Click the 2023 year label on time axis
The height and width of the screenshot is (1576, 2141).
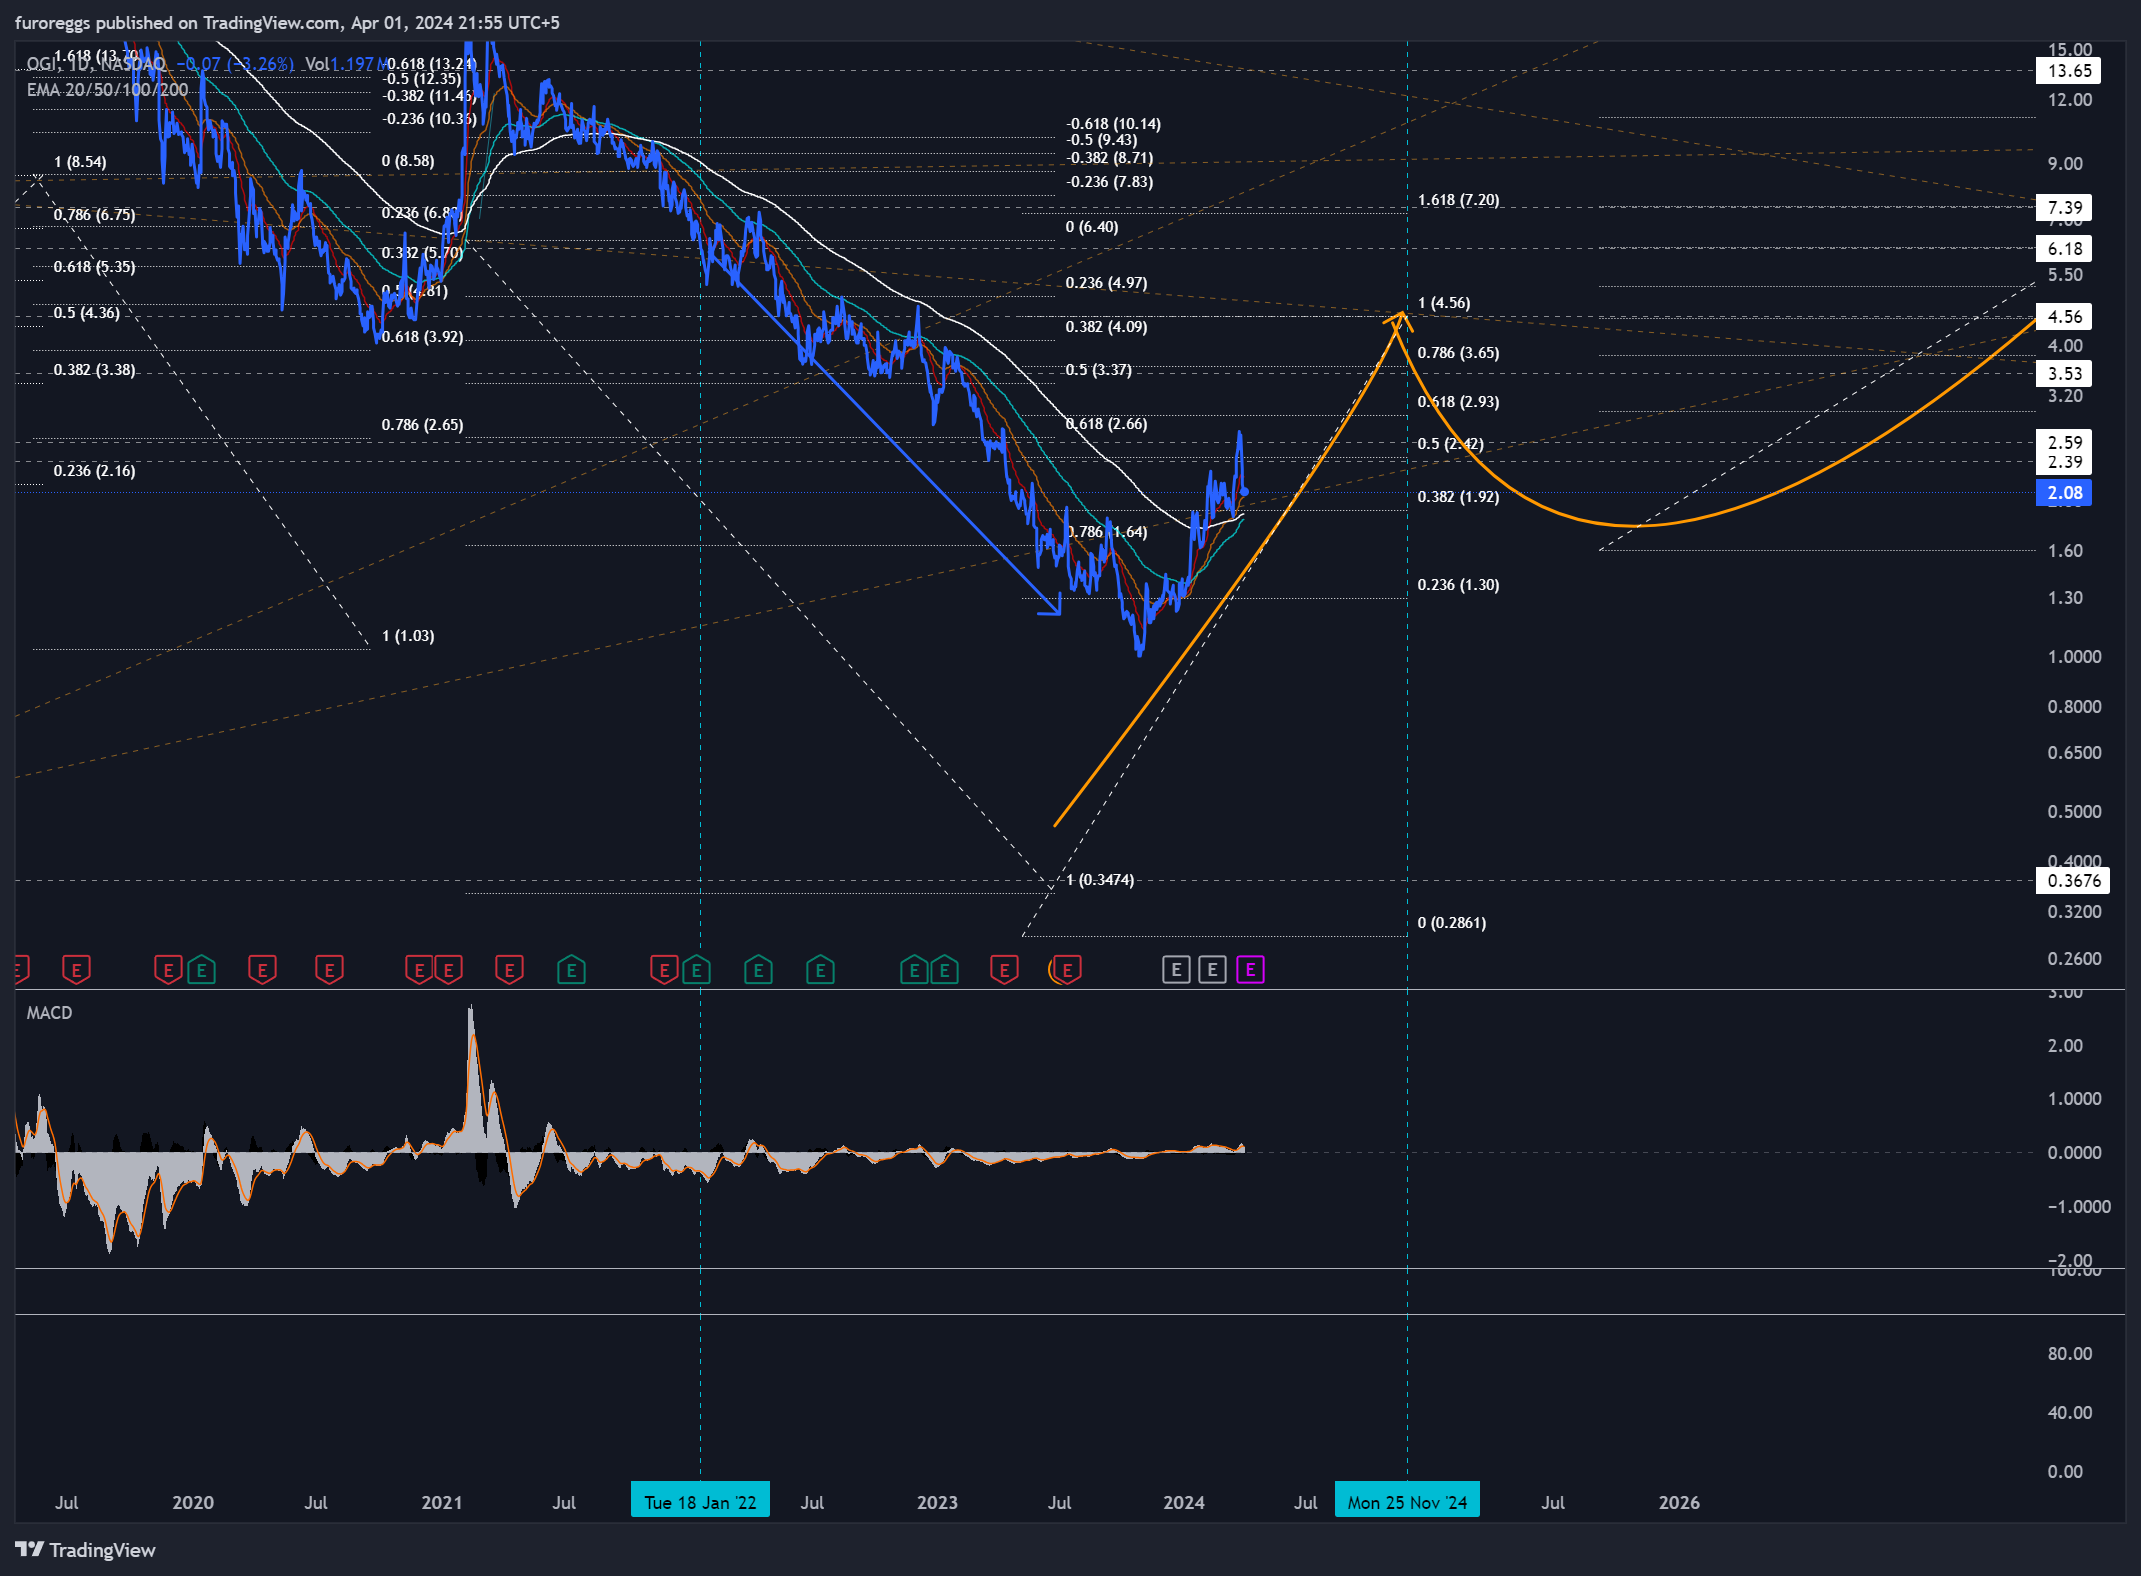[937, 1502]
